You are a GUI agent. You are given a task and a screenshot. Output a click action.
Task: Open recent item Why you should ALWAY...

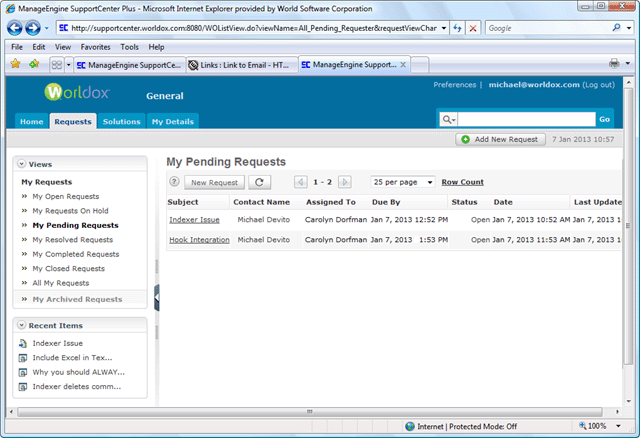point(78,372)
